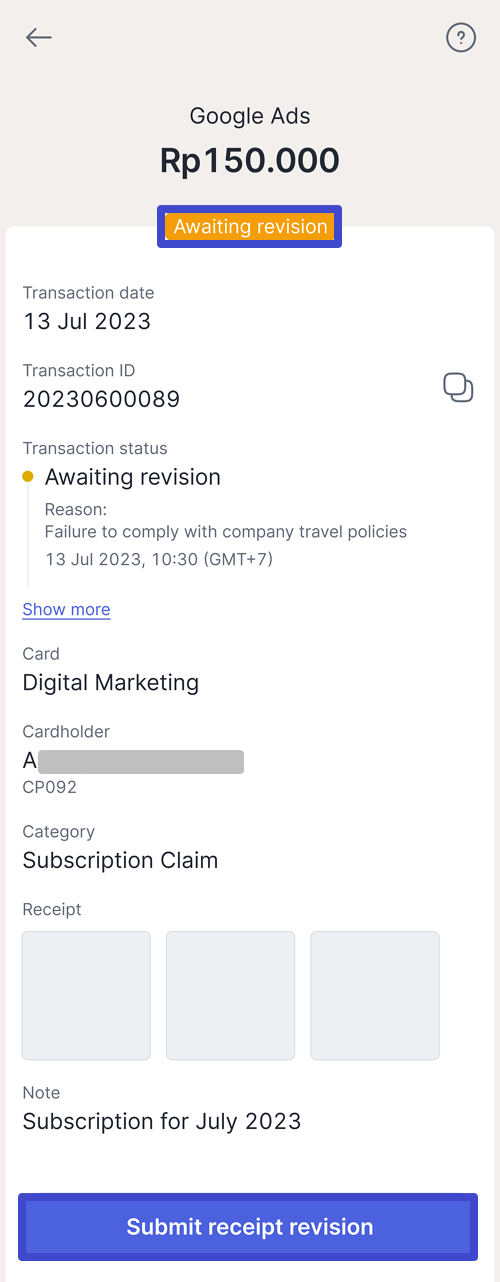500x1282 pixels.
Task: Tap the redacted cardholder name
Action: coord(133,762)
